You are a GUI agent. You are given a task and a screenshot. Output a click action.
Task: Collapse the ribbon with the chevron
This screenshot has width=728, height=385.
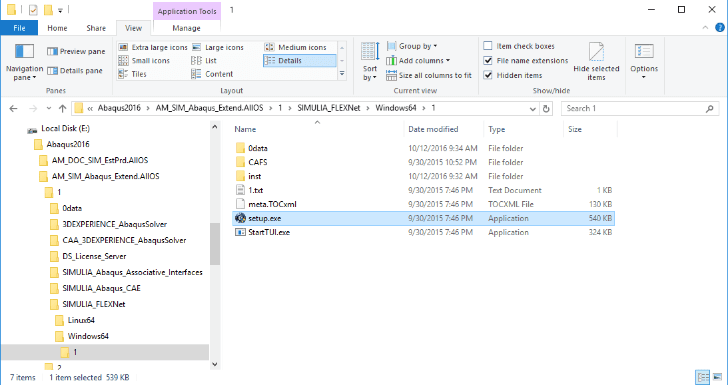(x=706, y=28)
